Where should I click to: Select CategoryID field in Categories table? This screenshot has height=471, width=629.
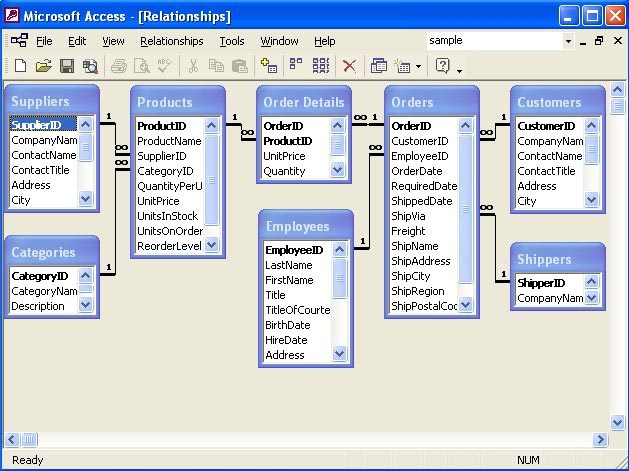coord(43,276)
